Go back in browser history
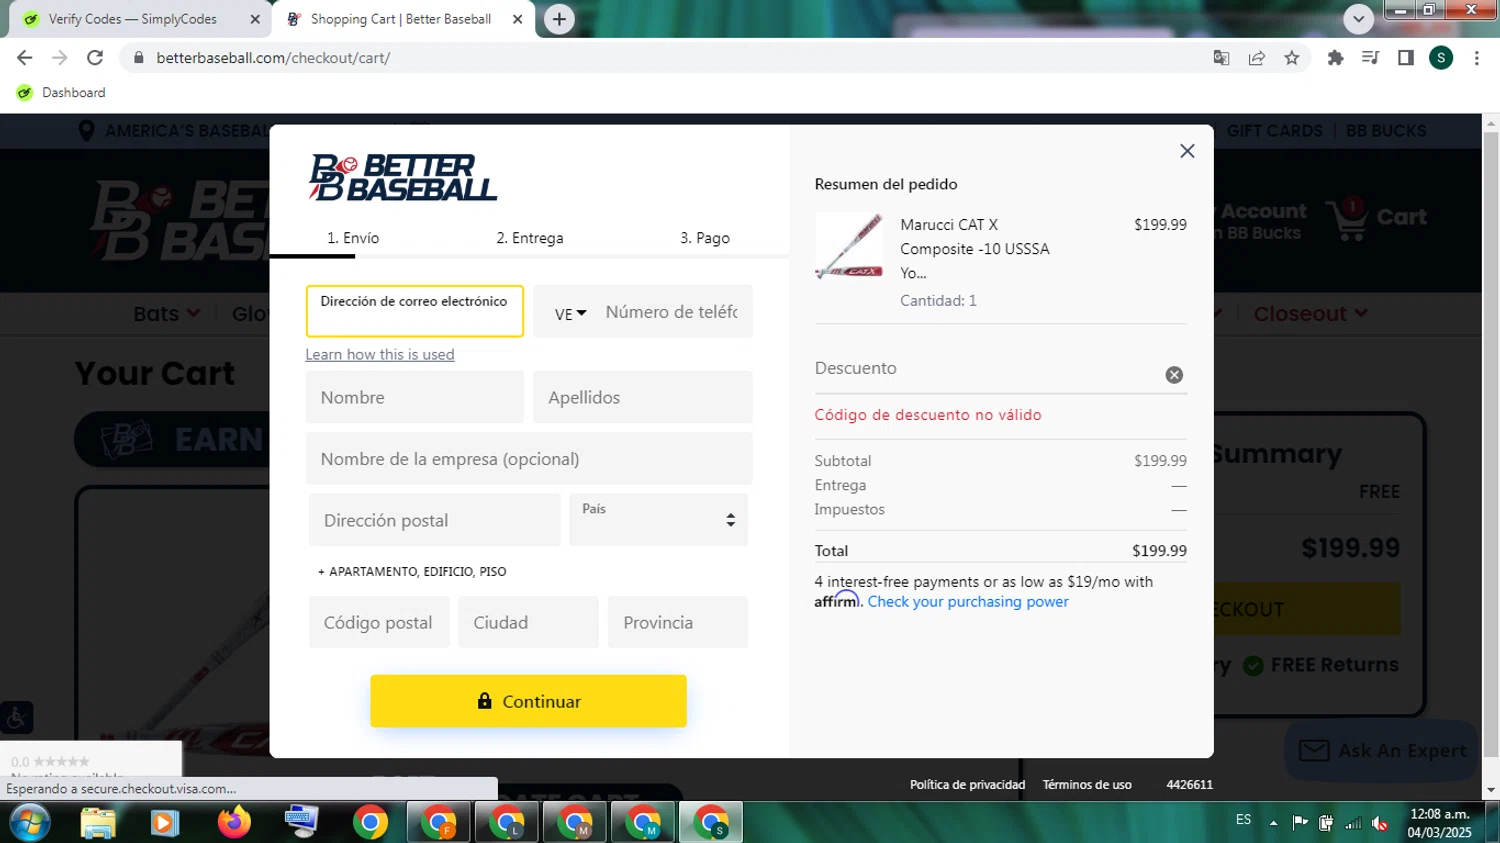Image resolution: width=1500 pixels, height=843 pixels. click(x=25, y=58)
